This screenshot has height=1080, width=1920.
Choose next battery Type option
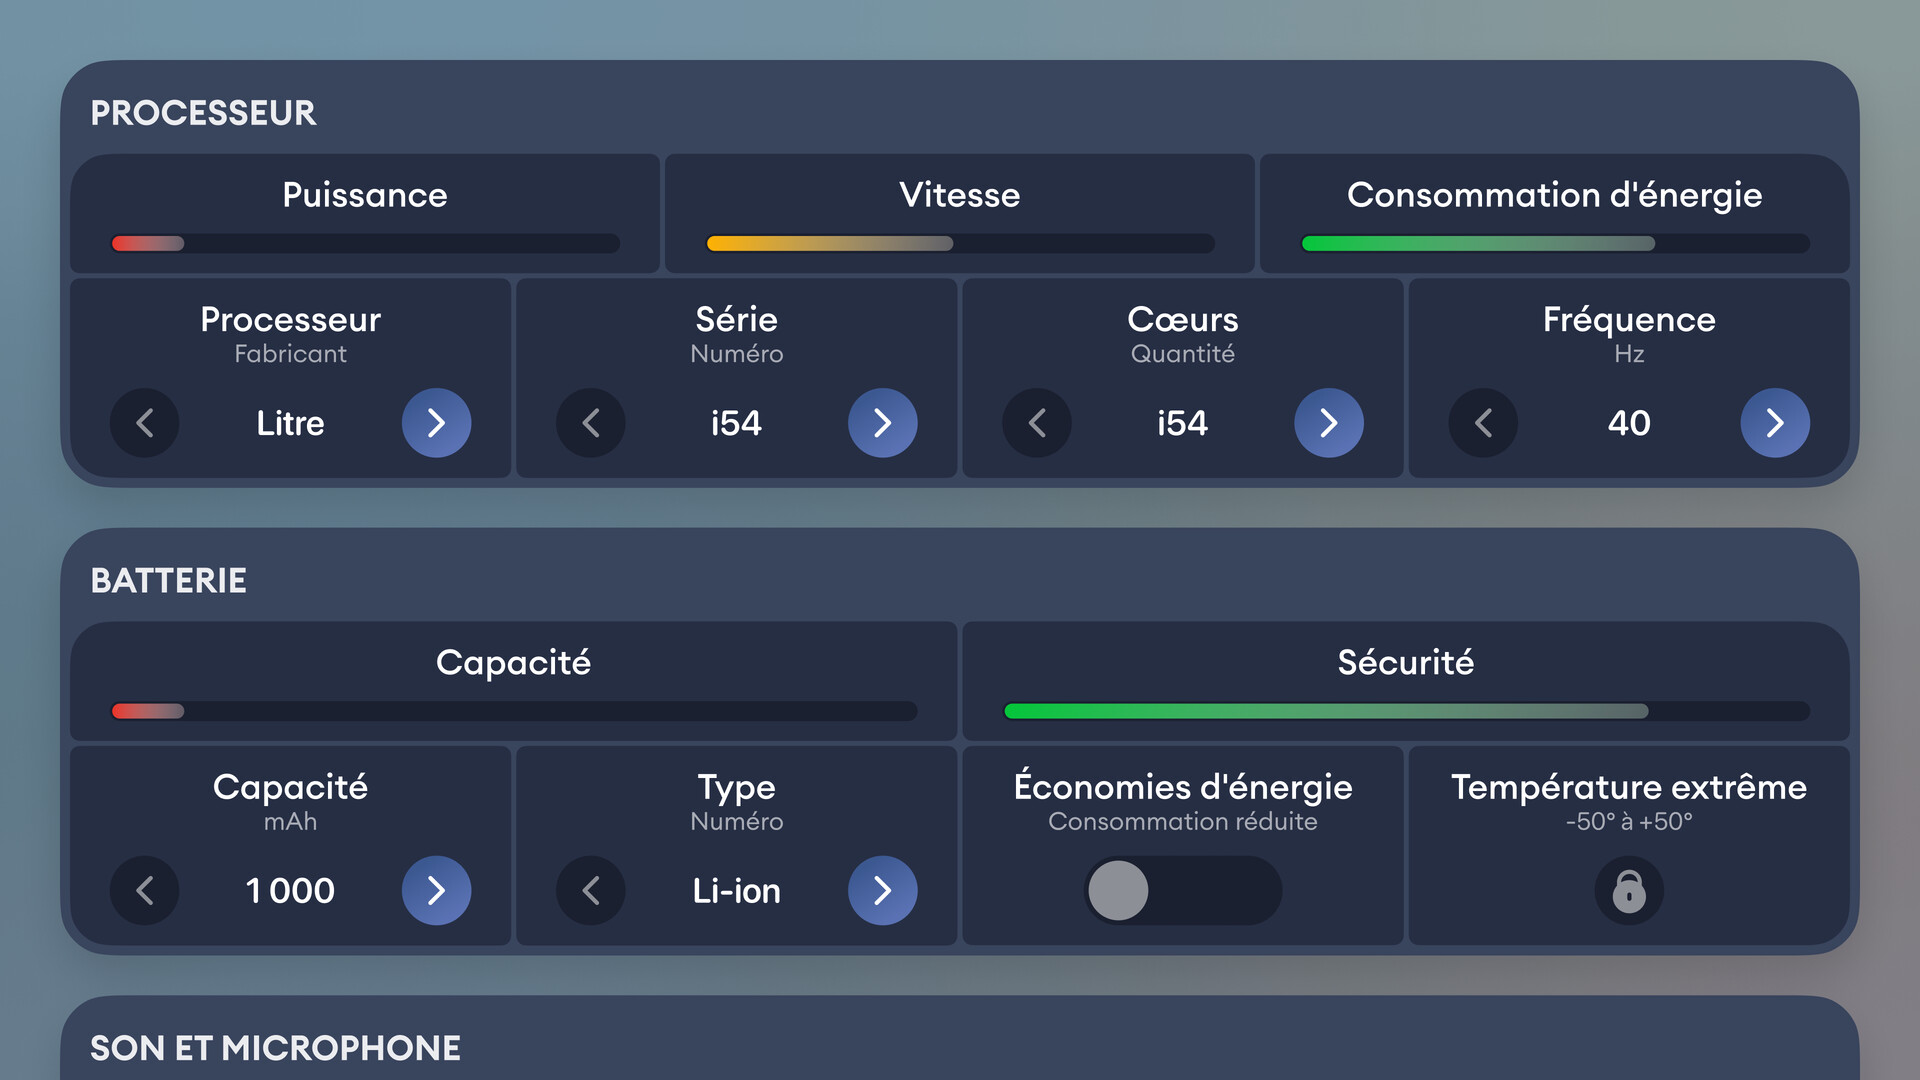tap(882, 890)
